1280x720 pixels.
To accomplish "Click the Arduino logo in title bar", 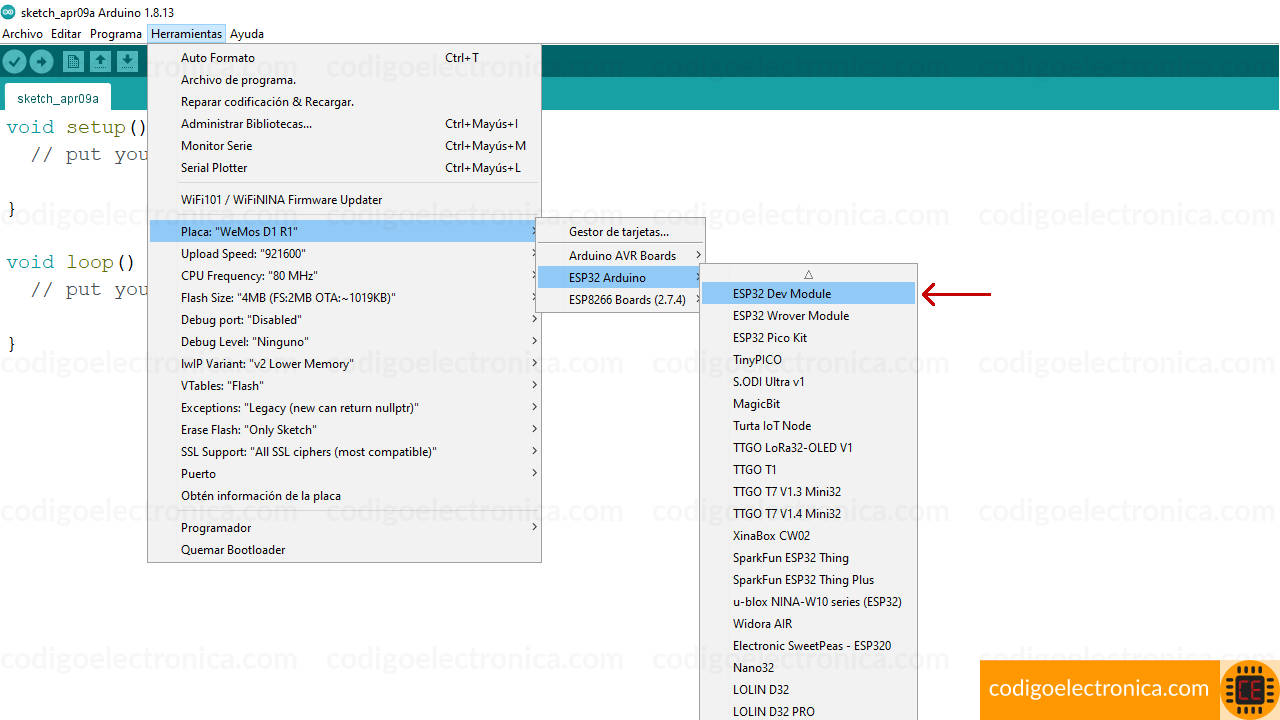I will [9, 12].
